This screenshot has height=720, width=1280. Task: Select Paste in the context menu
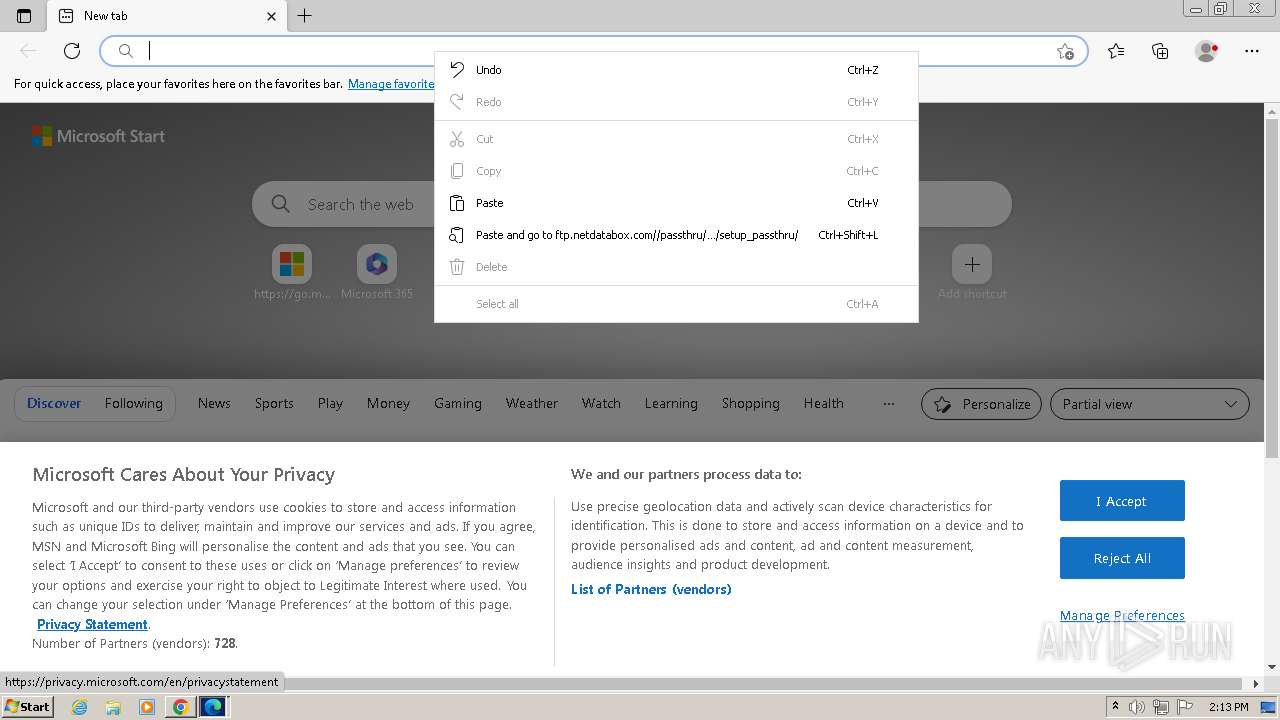676,203
